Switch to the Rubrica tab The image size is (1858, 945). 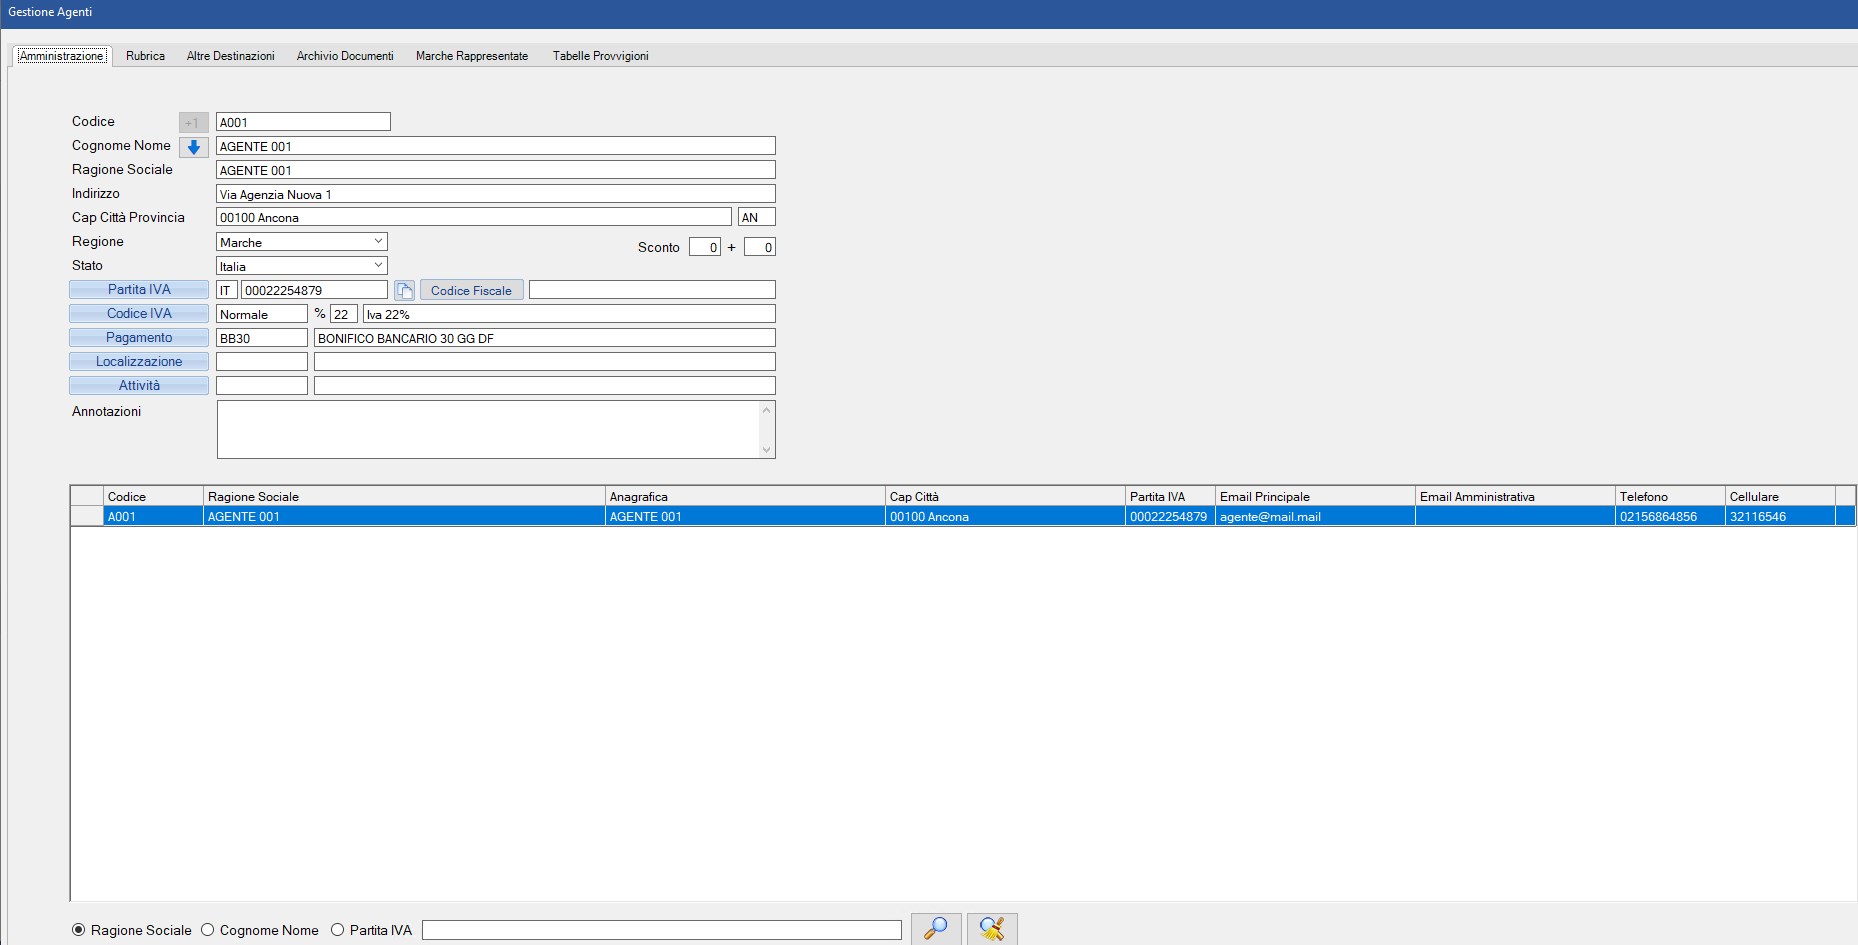click(145, 56)
